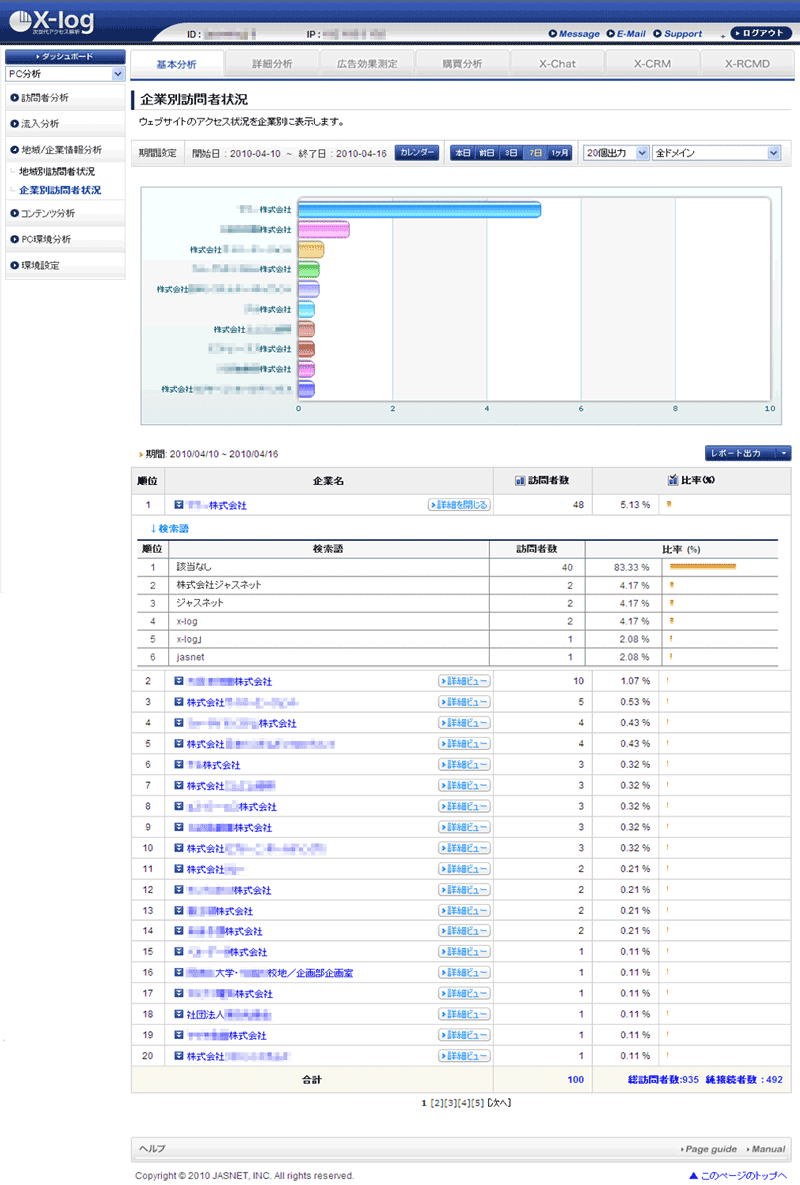This screenshot has width=800, height=1185.
Task: Click 詳細を閉じる for rank 1 company
Action: pos(458,506)
